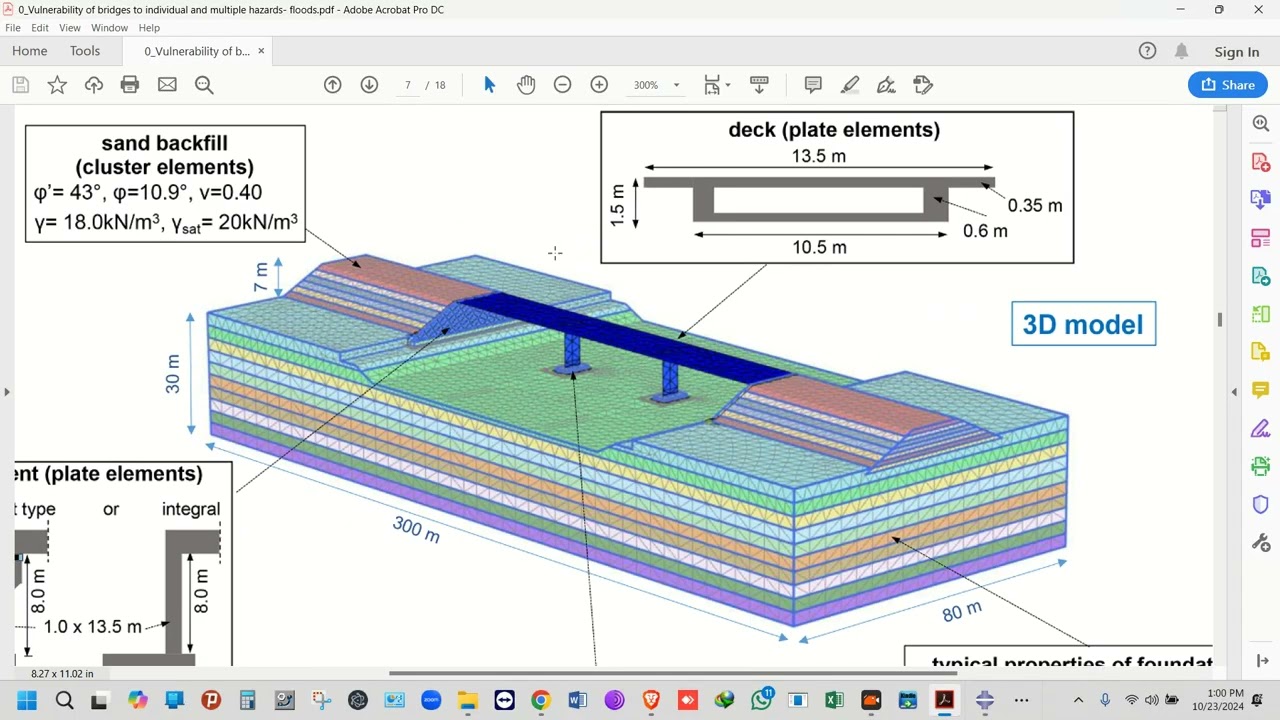The image size is (1280, 720).
Task: Upload the file to cloud storage
Action: [x=94, y=85]
